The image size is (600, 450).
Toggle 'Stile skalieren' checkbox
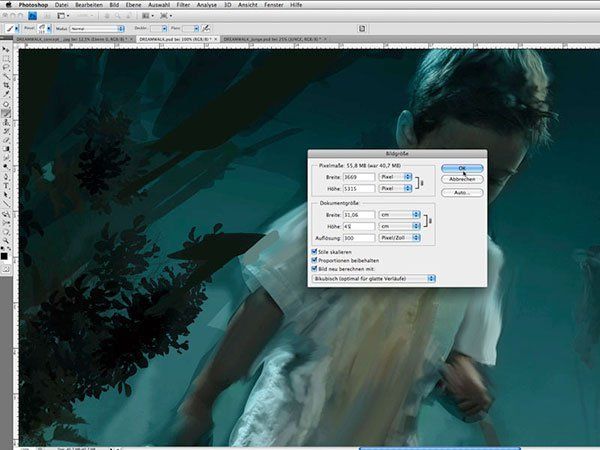[x=314, y=252]
